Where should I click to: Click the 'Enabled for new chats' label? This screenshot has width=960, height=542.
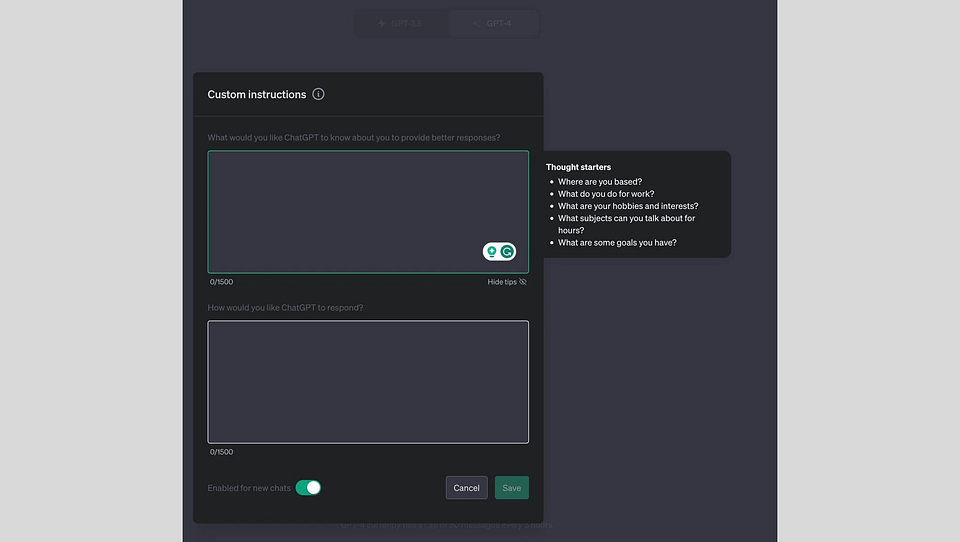[249, 488]
